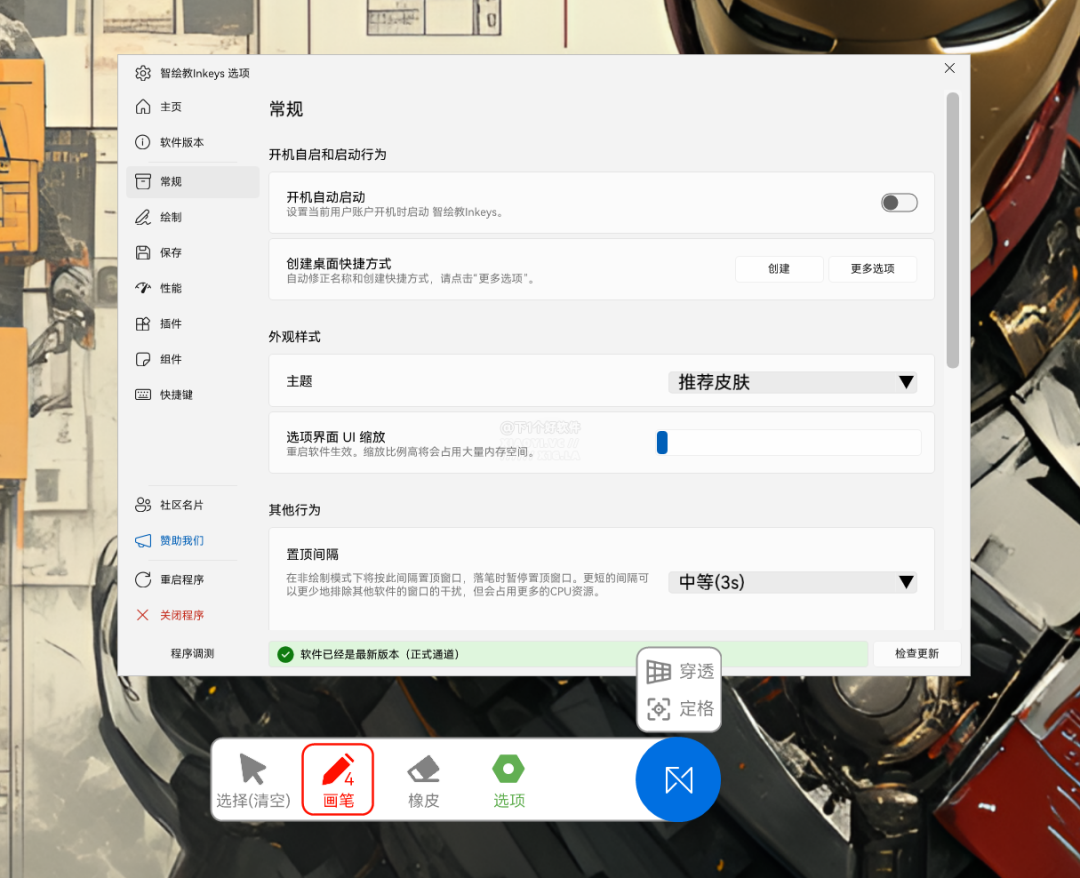Open the 置顶间隔 中等(3s) dropdown
The image size is (1080, 878).
(x=792, y=583)
